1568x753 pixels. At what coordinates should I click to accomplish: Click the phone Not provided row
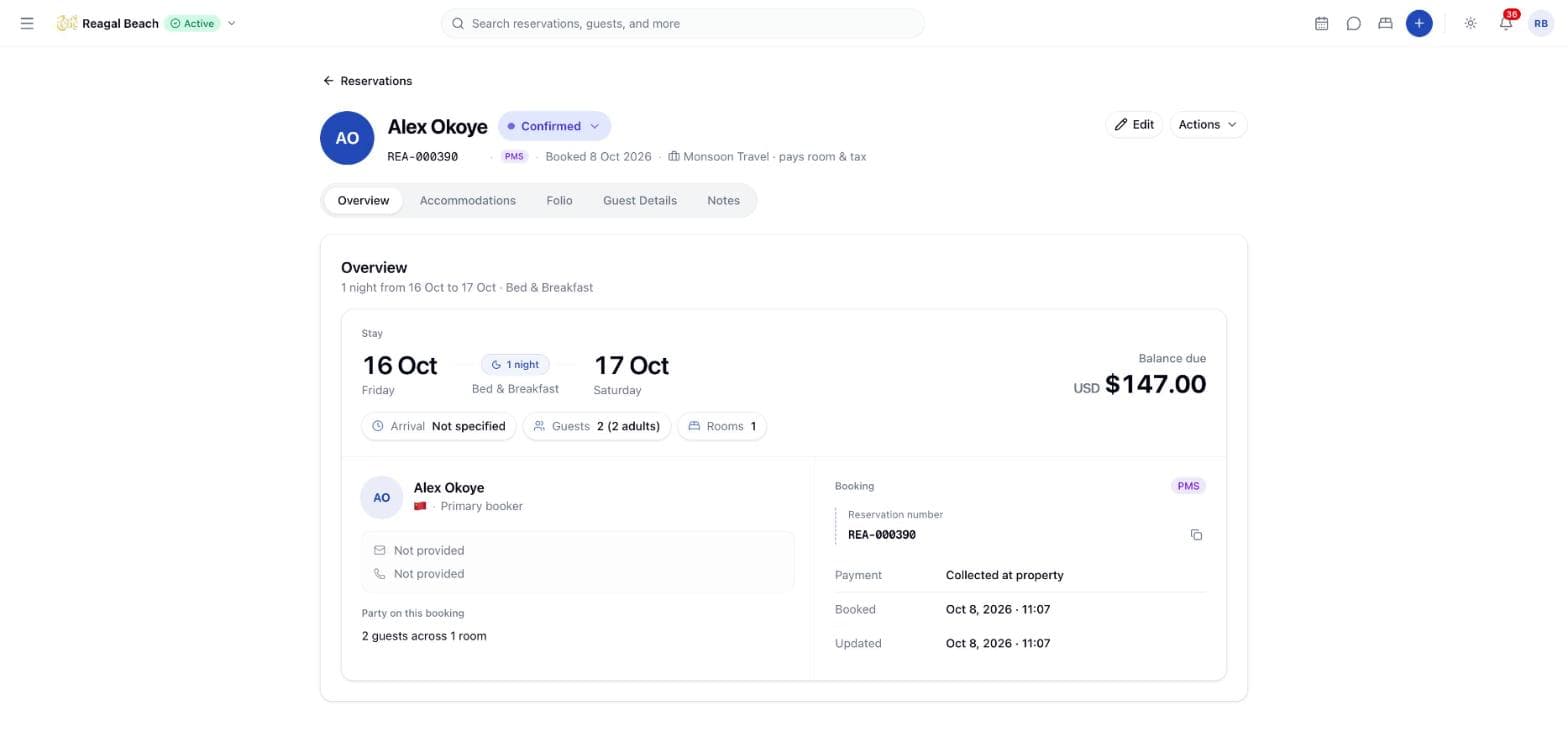click(577, 574)
